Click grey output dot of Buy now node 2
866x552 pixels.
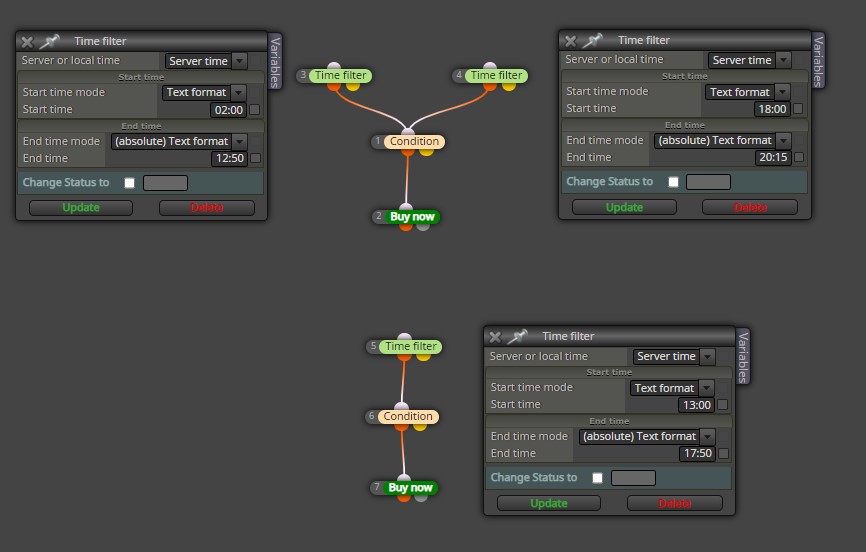click(x=423, y=227)
